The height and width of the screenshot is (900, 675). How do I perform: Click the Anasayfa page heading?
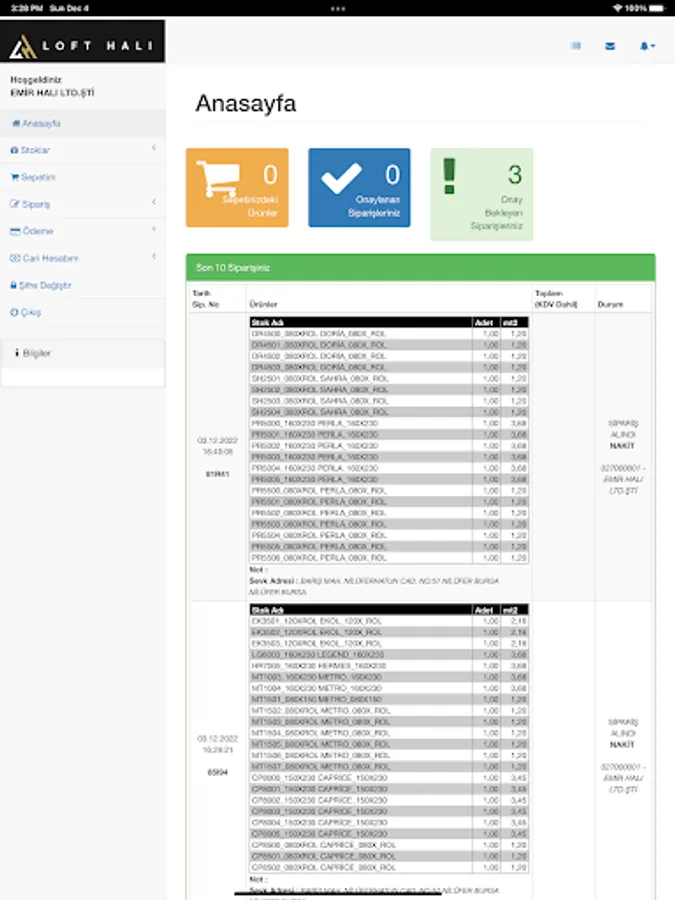246,103
